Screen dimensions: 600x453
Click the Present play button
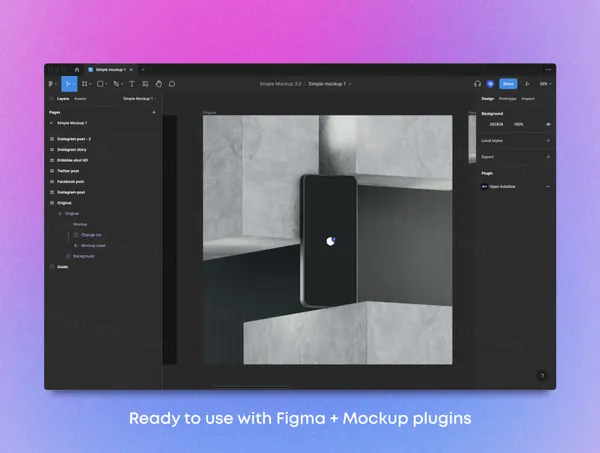[527, 84]
